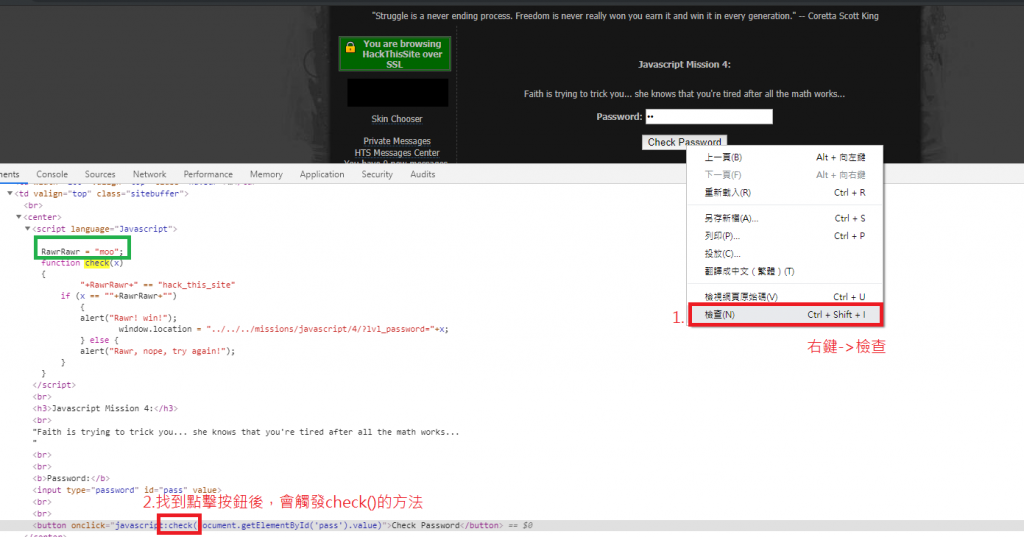1024x537 pixels.
Task: Open the Skin Chooser link
Action: pos(397,119)
